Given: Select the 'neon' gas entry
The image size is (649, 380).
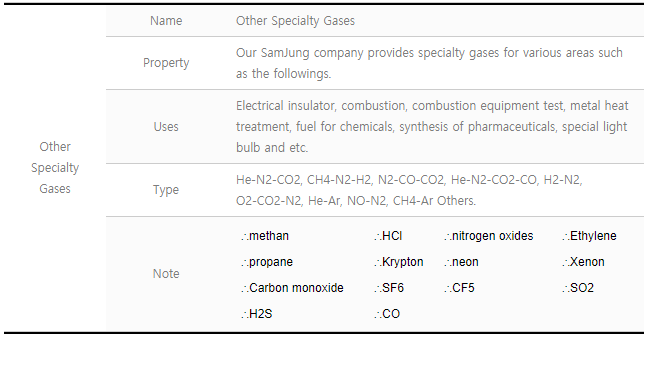Looking at the screenshot, I should click(462, 262).
